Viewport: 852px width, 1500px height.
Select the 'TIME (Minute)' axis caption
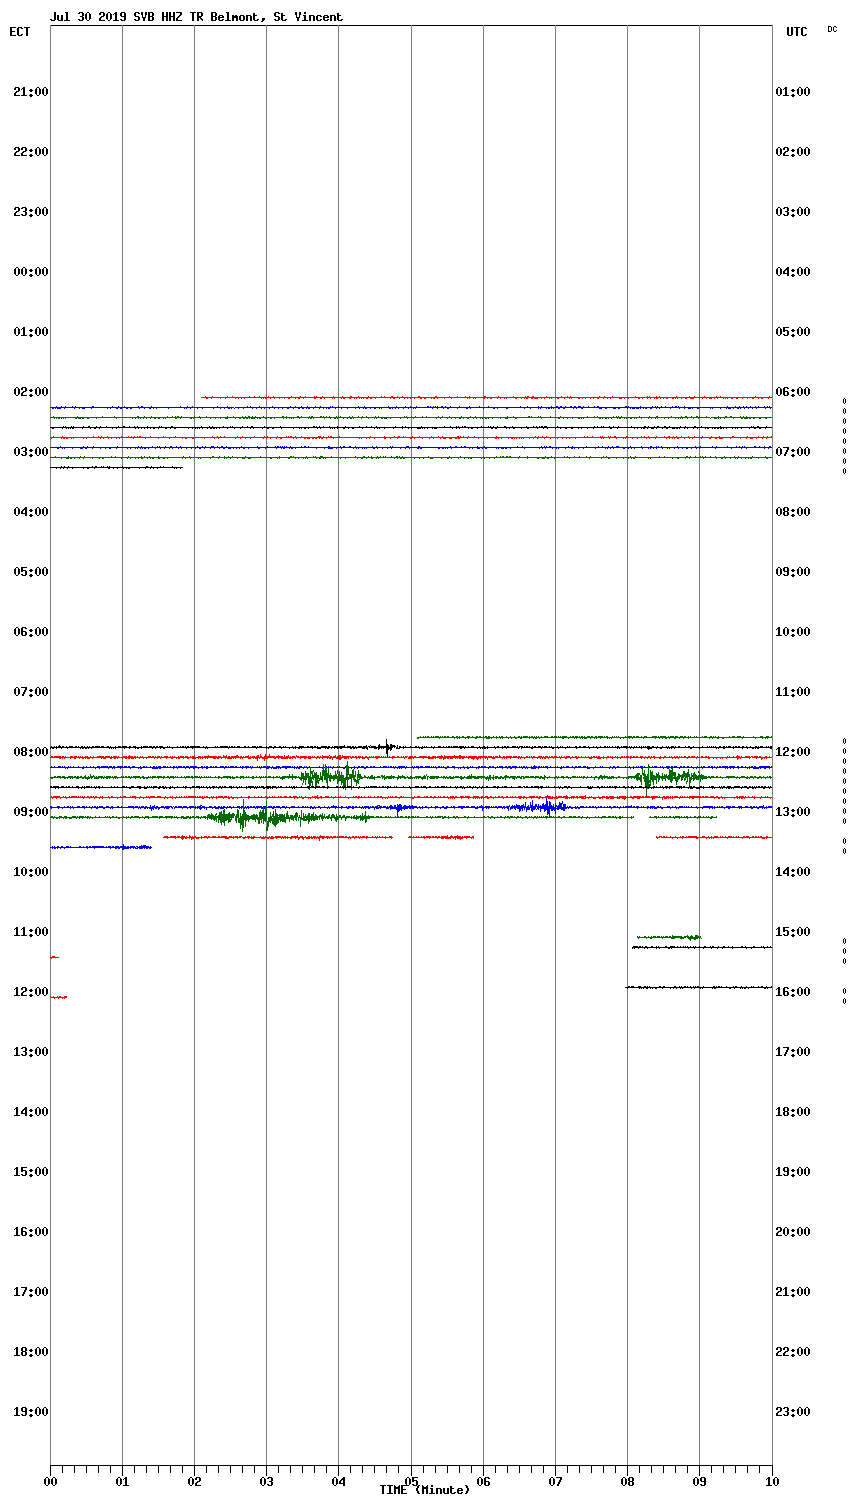(424, 1490)
